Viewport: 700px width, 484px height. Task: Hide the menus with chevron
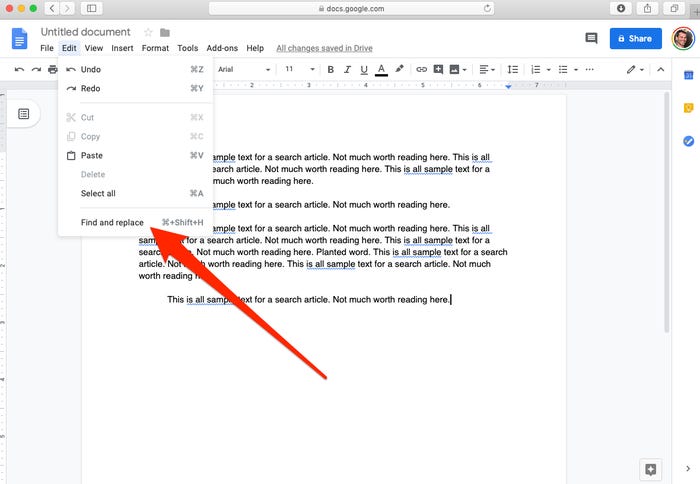(x=660, y=69)
